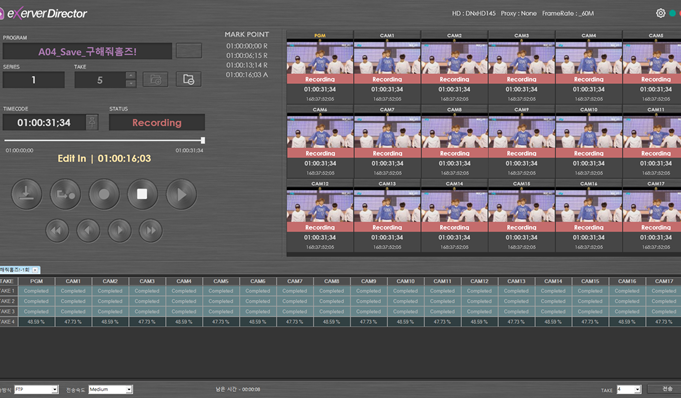Click the transfer button at bottom right

[664, 389]
